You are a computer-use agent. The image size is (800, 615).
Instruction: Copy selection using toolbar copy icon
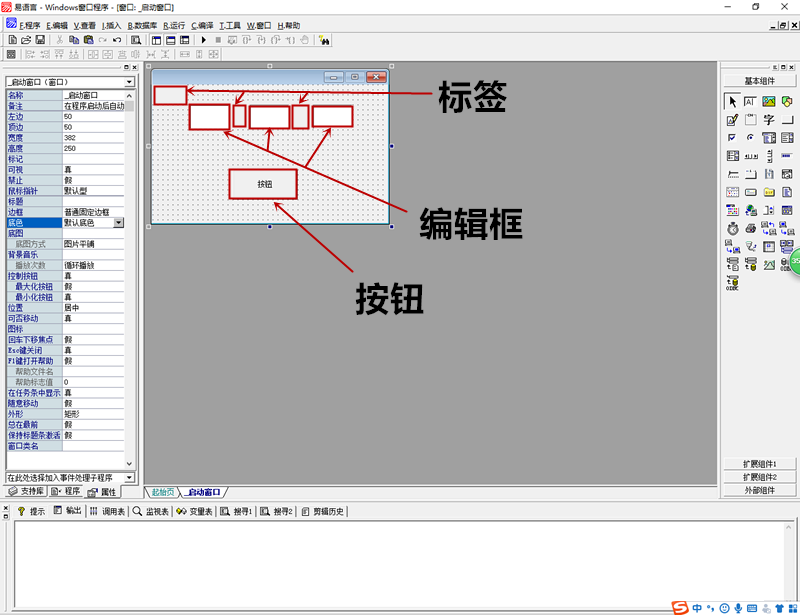[74, 40]
